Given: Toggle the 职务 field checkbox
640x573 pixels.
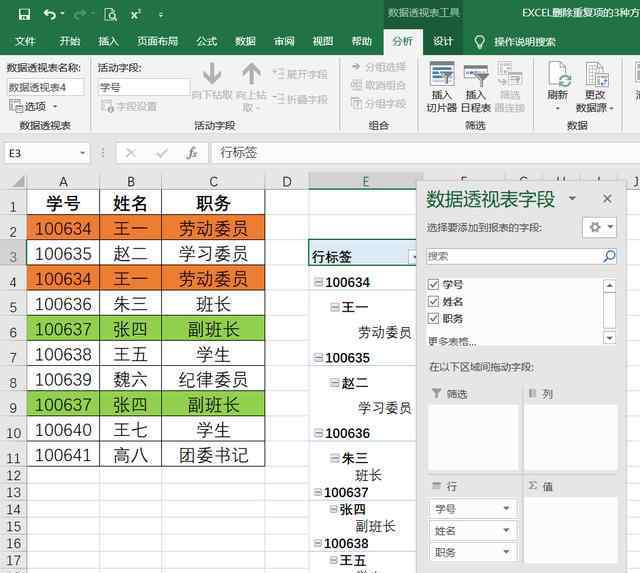Looking at the screenshot, I should pyautogui.click(x=433, y=318).
